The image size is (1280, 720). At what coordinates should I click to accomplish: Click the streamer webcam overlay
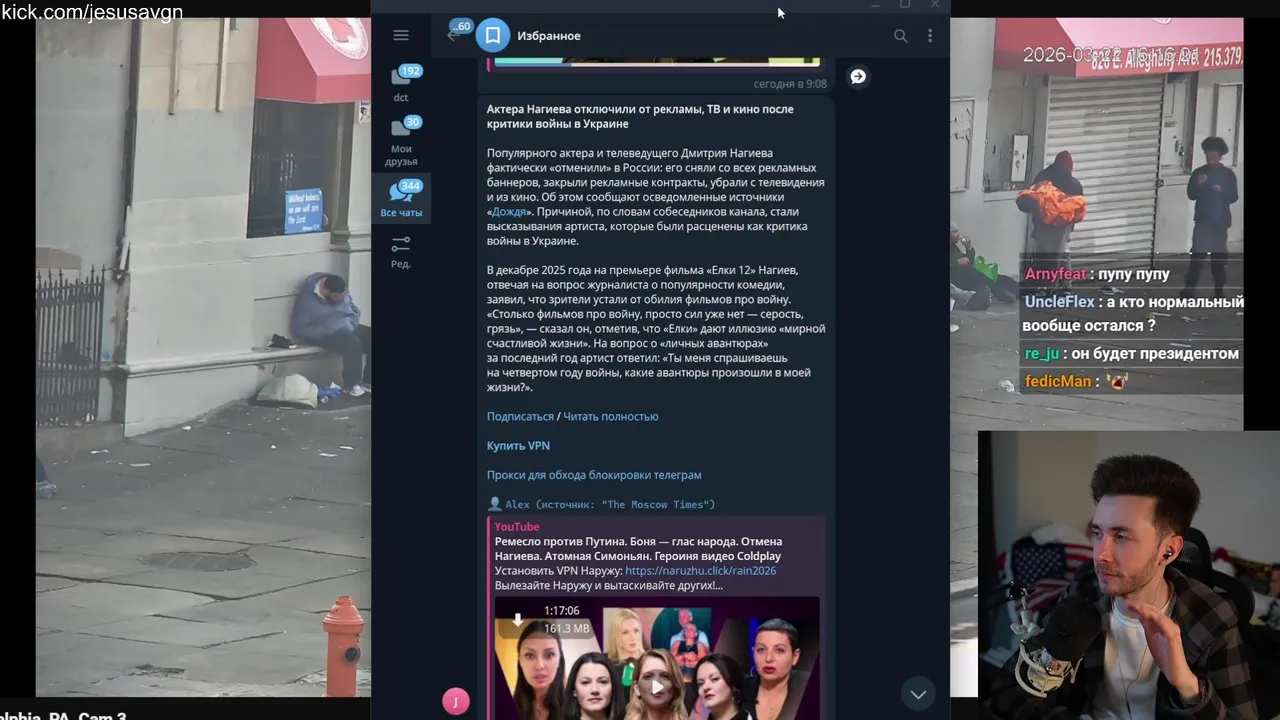pos(1129,575)
